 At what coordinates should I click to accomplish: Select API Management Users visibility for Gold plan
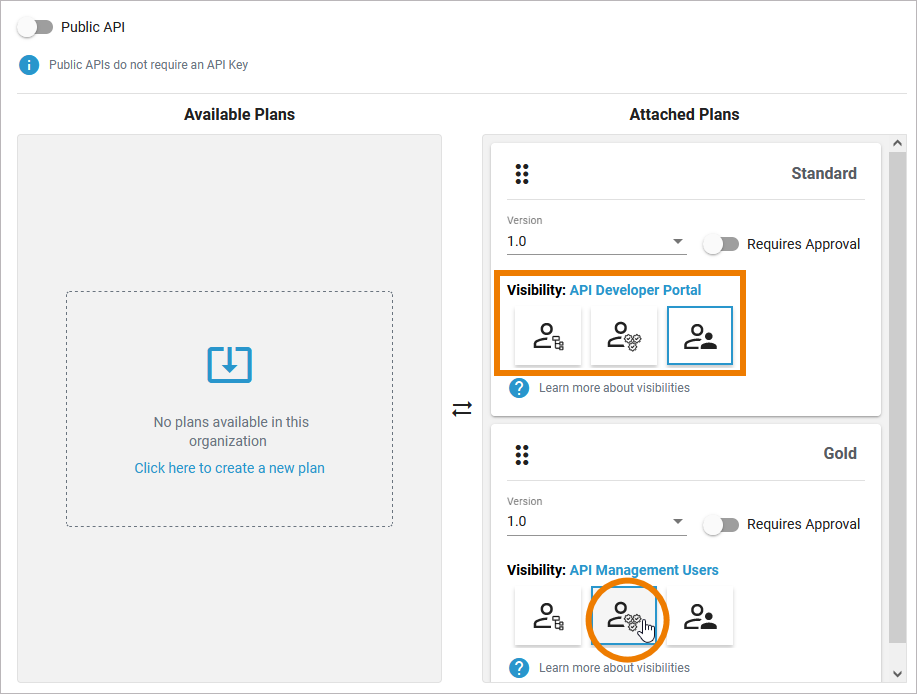click(624, 616)
